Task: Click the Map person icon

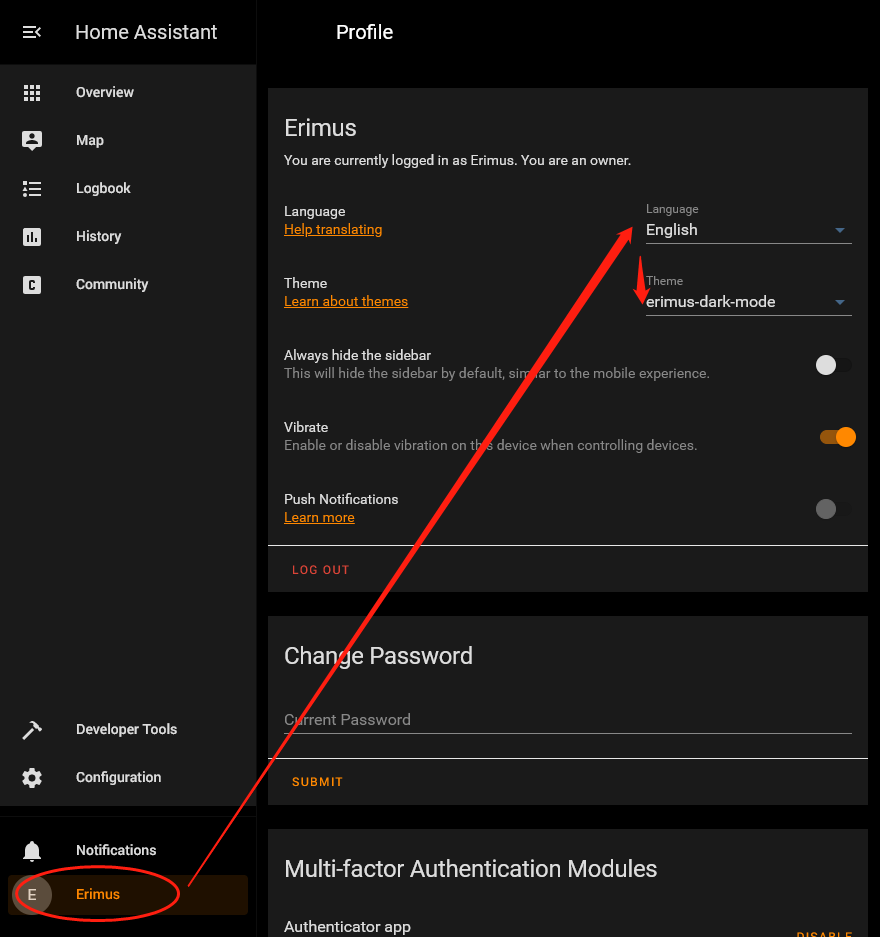Action: coord(32,140)
